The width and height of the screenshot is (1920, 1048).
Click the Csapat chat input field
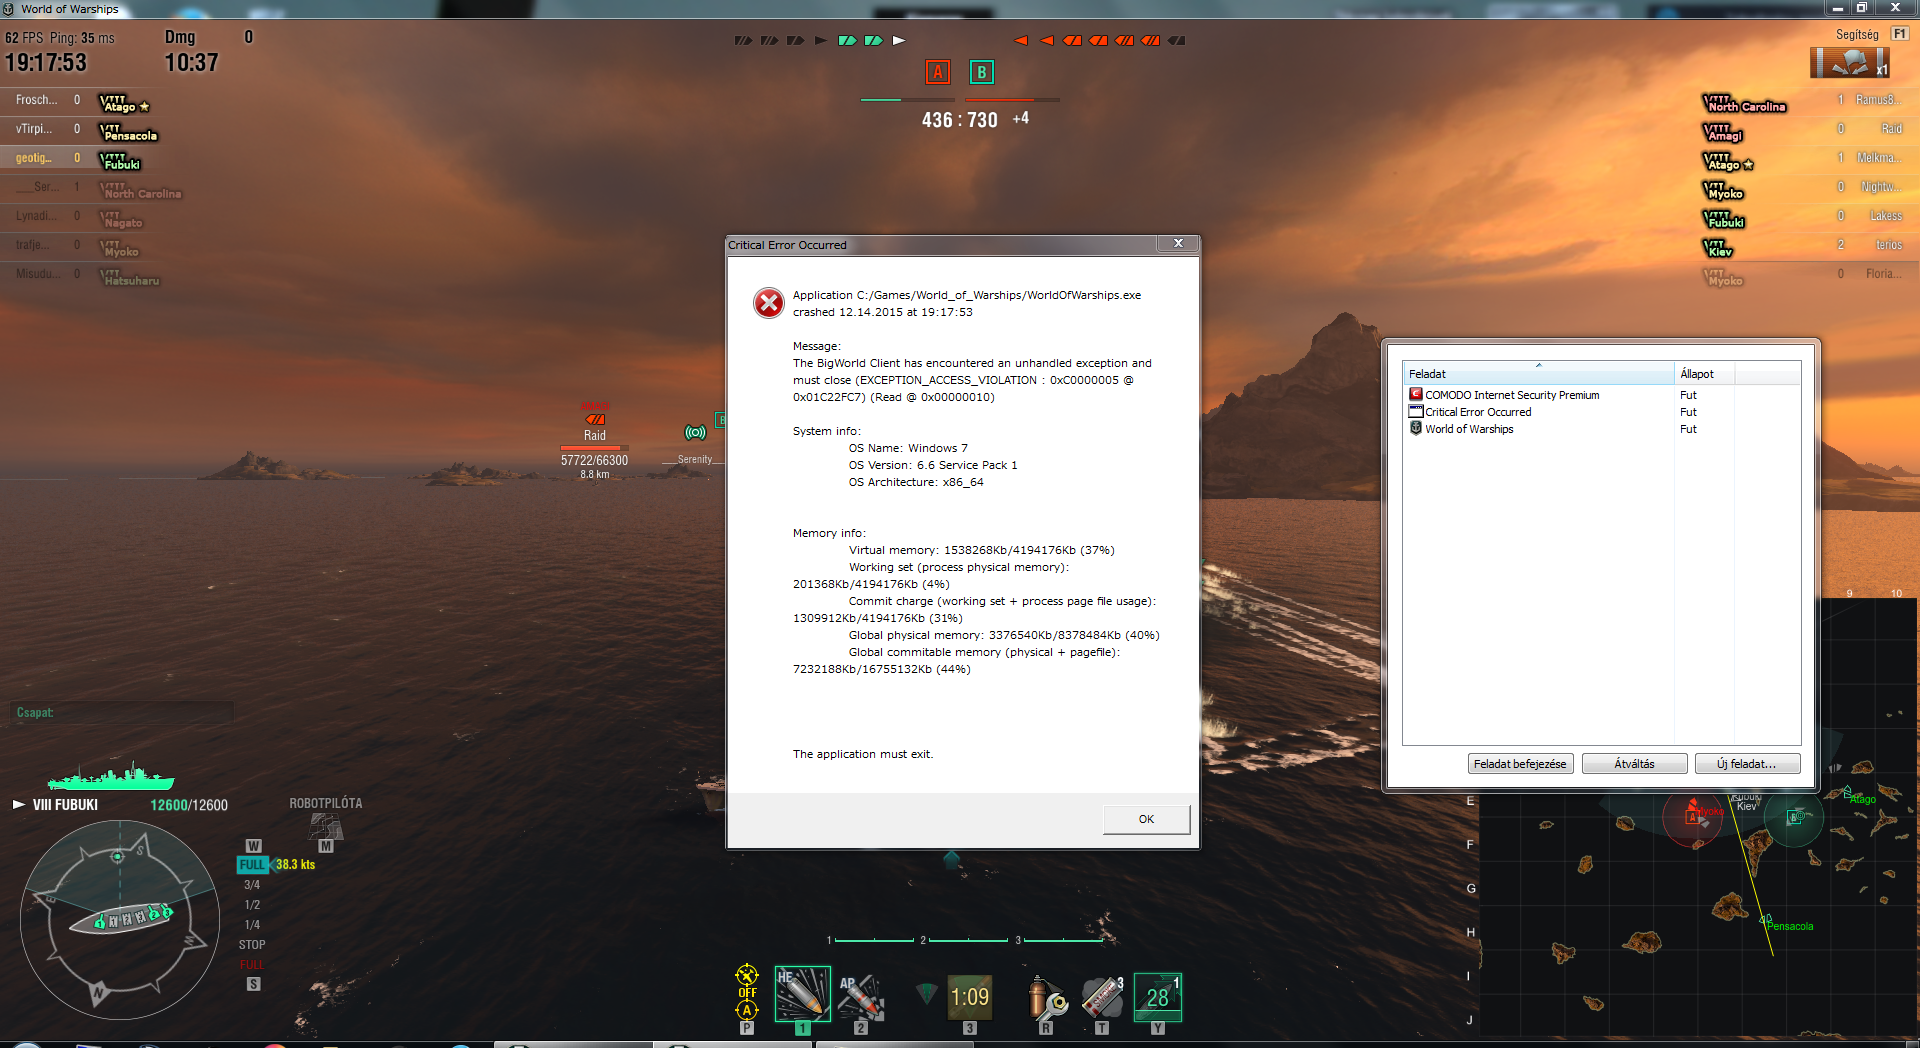click(x=122, y=712)
